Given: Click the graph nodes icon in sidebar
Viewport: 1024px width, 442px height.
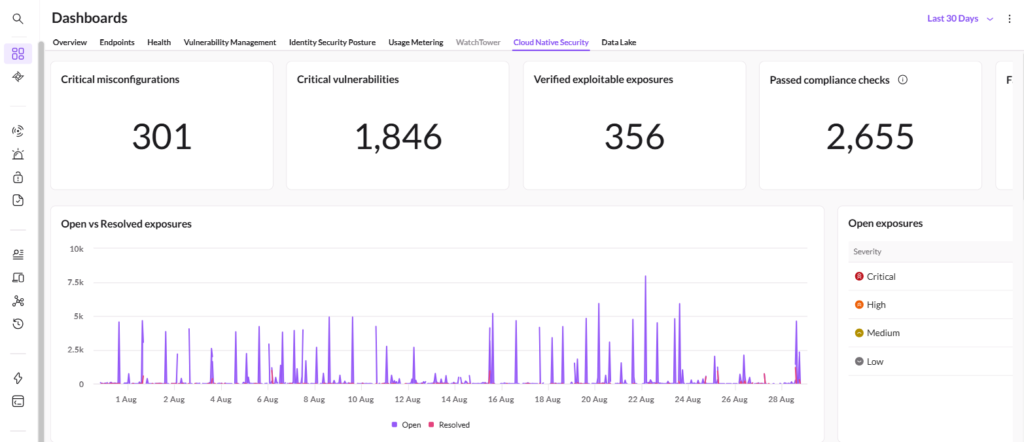Looking at the screenshot, I should [x=18, y=301].
